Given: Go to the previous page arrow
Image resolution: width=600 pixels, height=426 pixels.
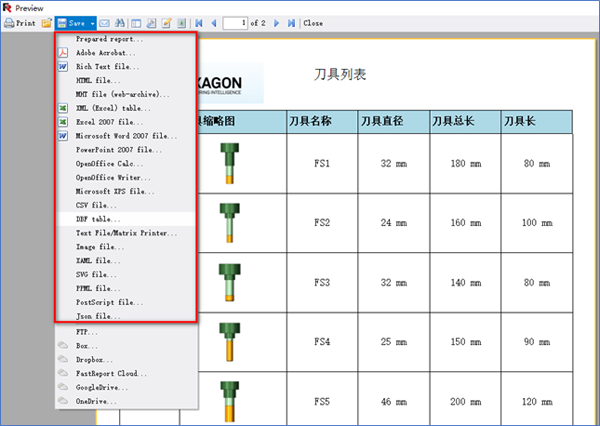Looking at the screenshot, I should 213,22.
